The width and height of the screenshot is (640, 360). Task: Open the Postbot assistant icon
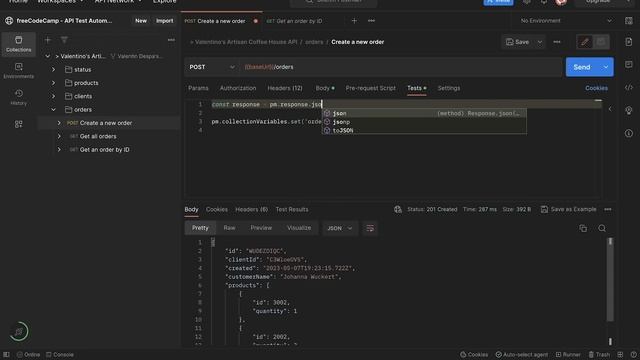[x=19, y=331]
